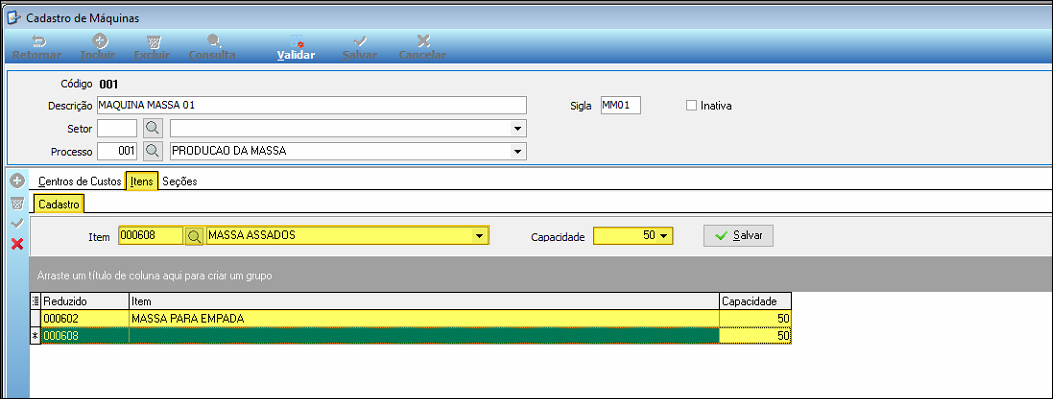Click the Validar toolbar button
This screenshot has height=399, width=1053.
pyautogui.click(x=296, y=48)
